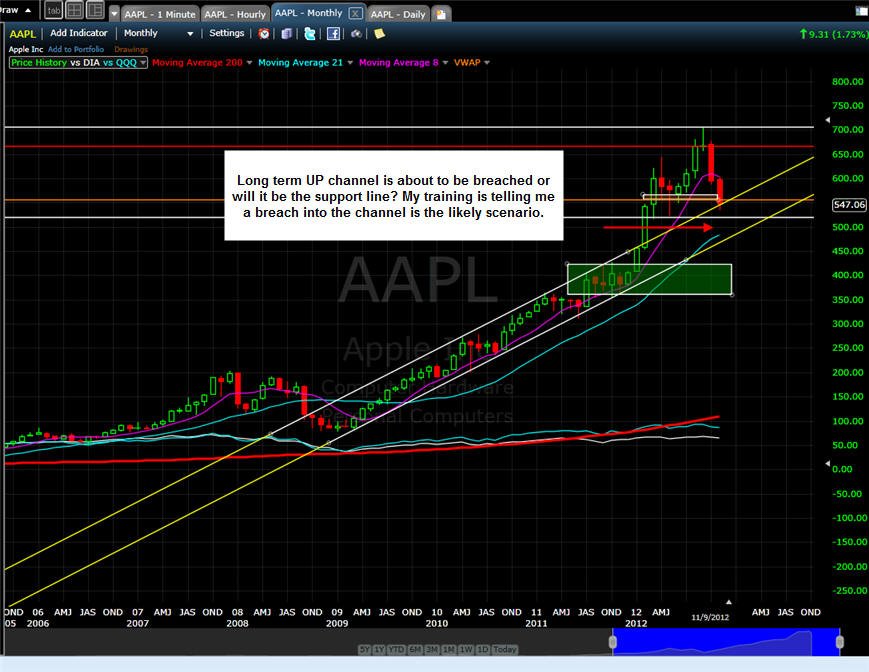Expand VWAP indicator options arrow
Image resolution: width=869 pixels, height=672 pixels.
click(487, 63)
